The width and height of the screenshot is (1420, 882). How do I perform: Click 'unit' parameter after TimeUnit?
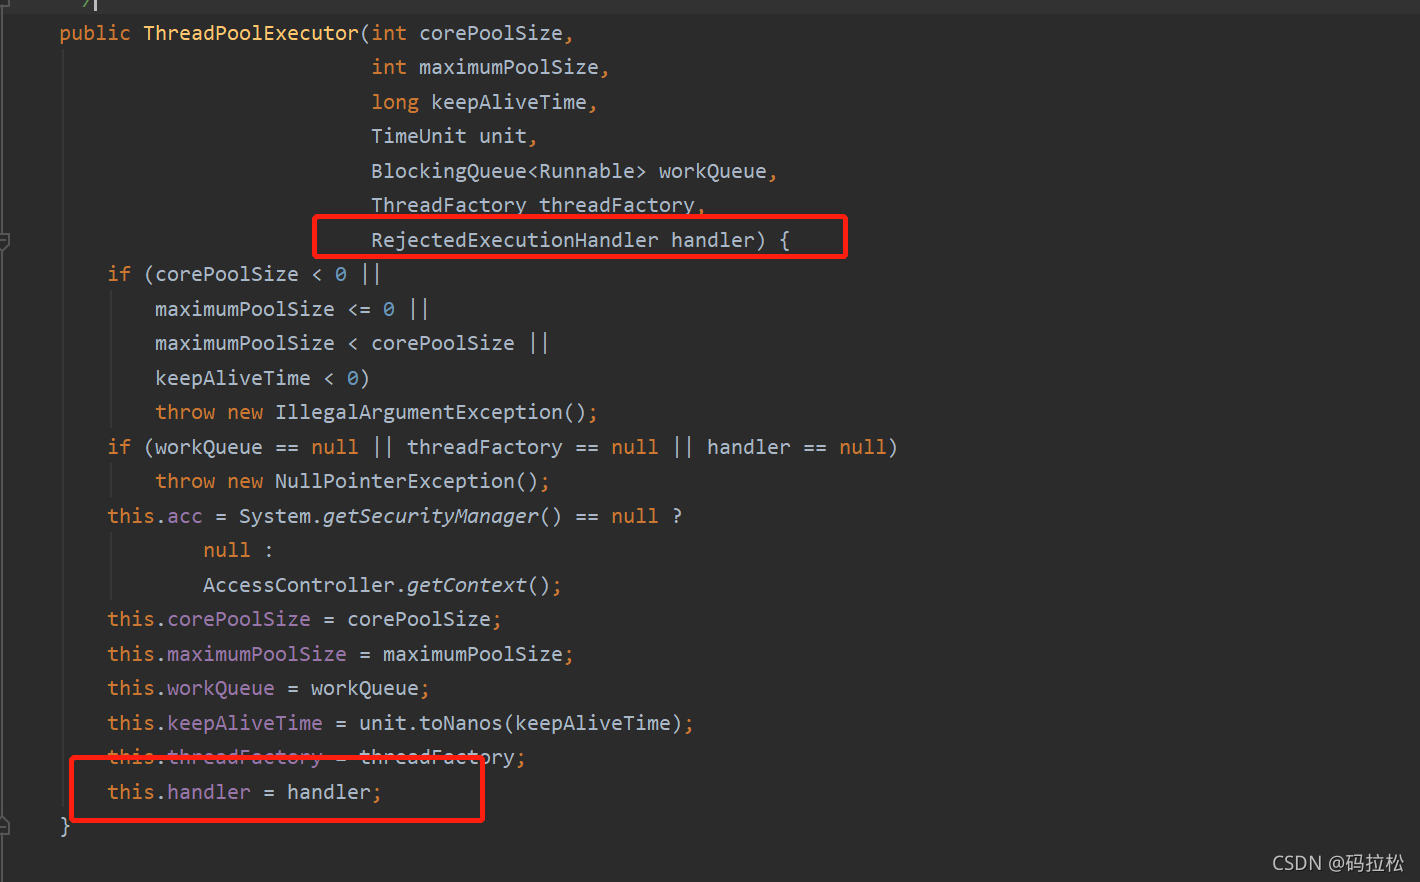pos(503,136)
